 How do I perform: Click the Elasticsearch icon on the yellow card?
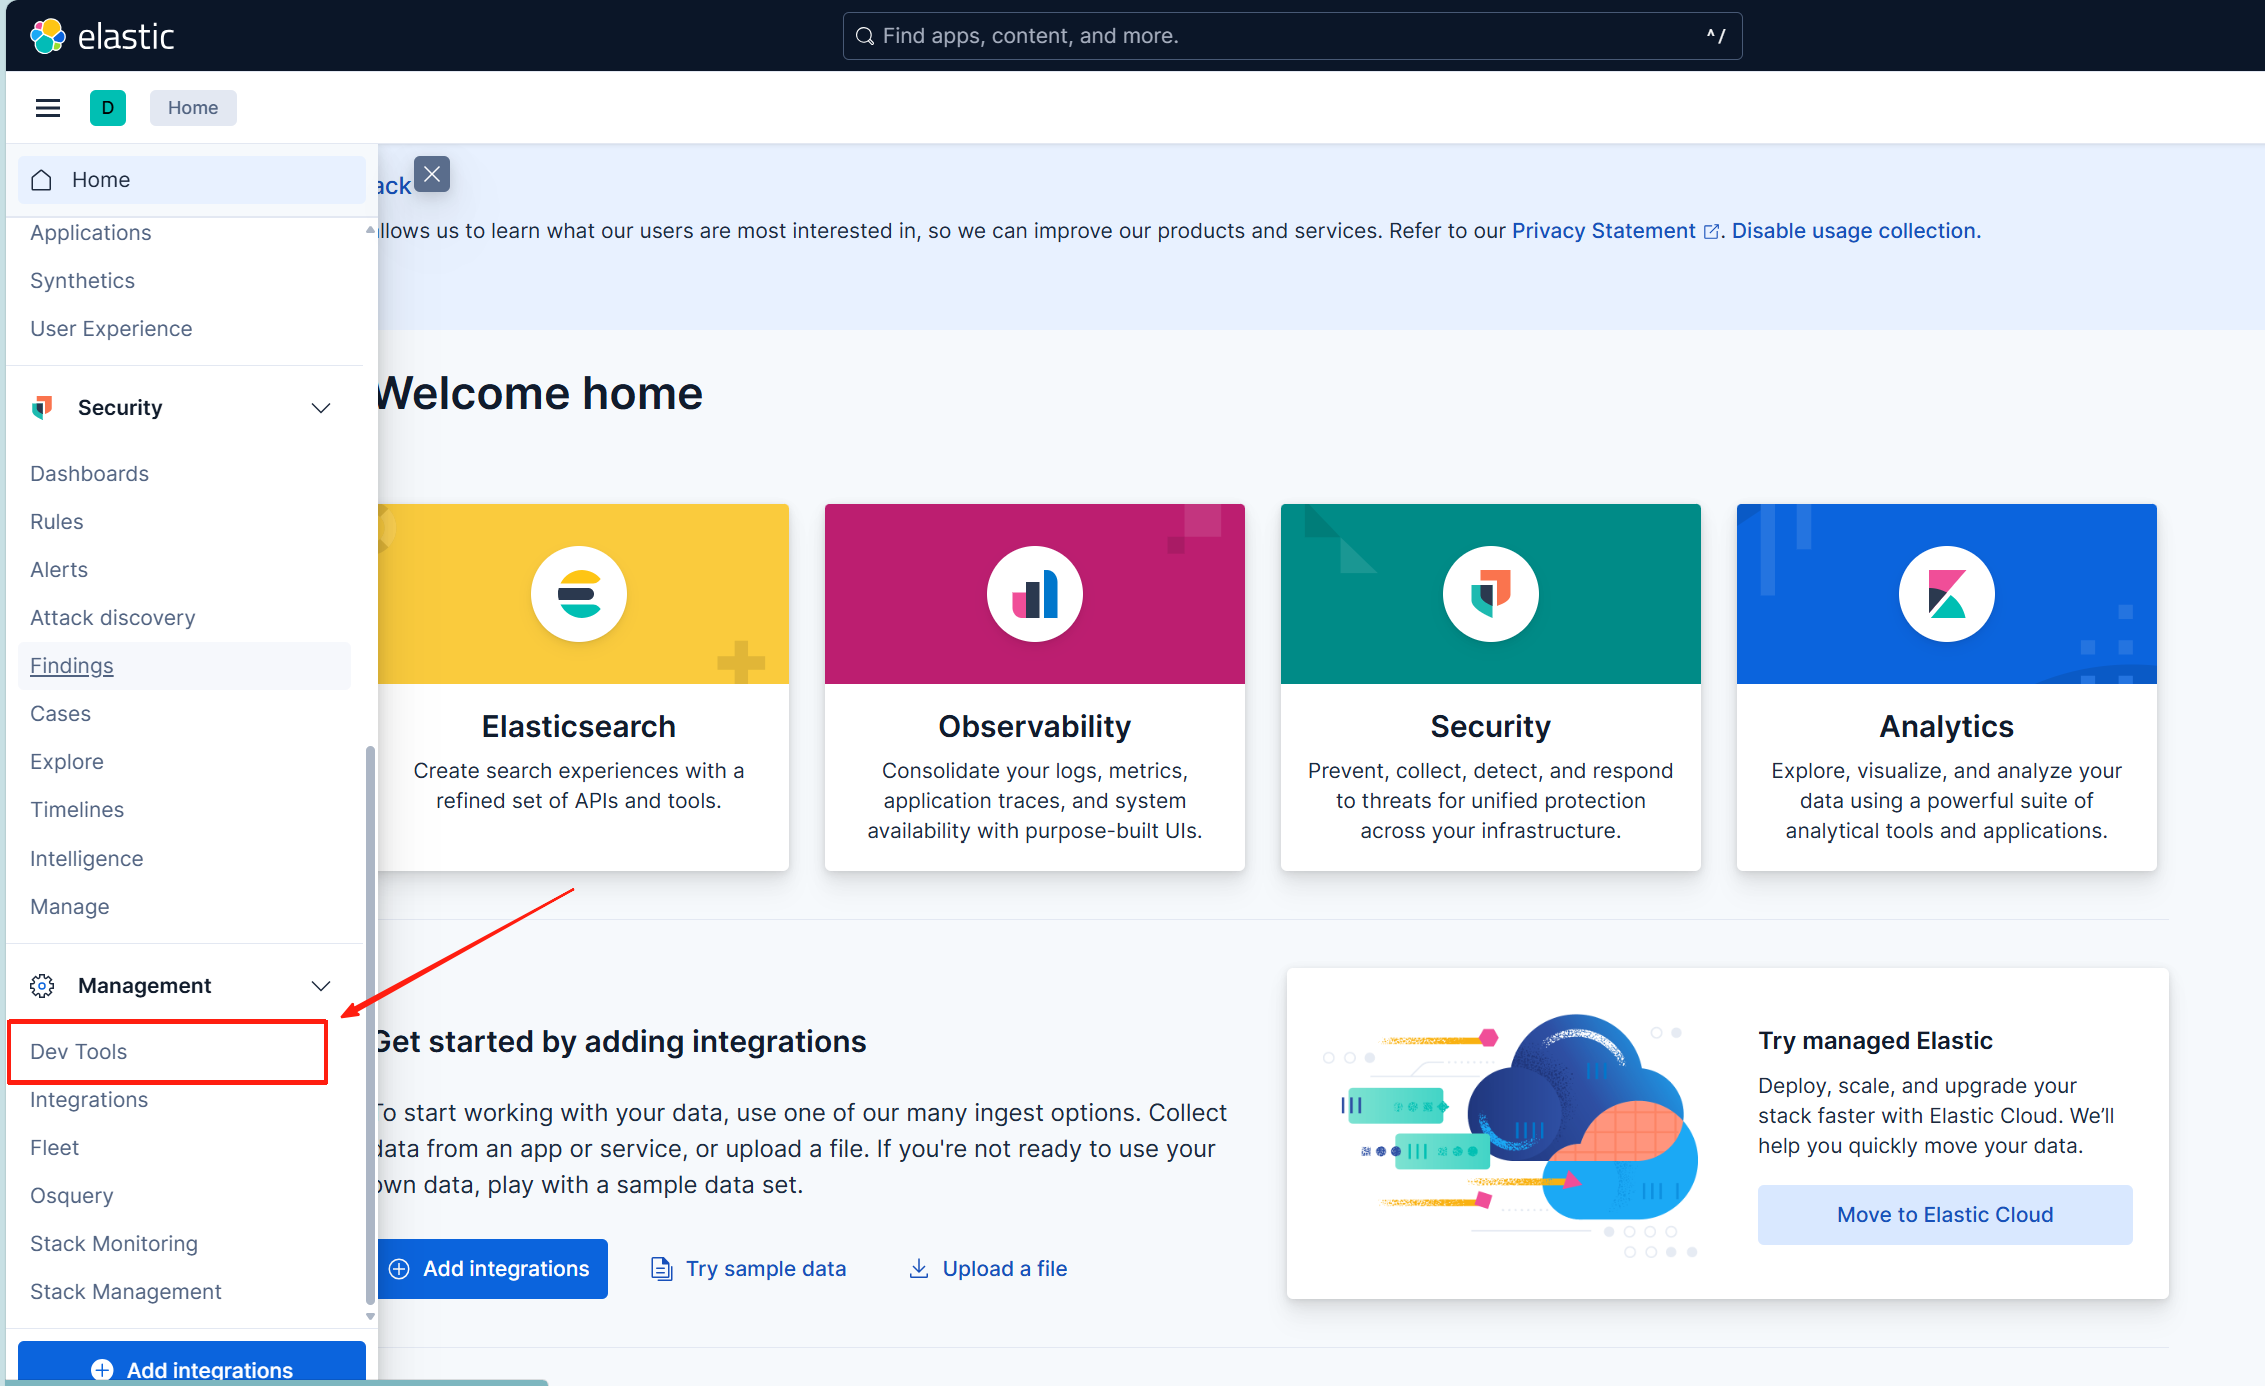pos(578,593)
